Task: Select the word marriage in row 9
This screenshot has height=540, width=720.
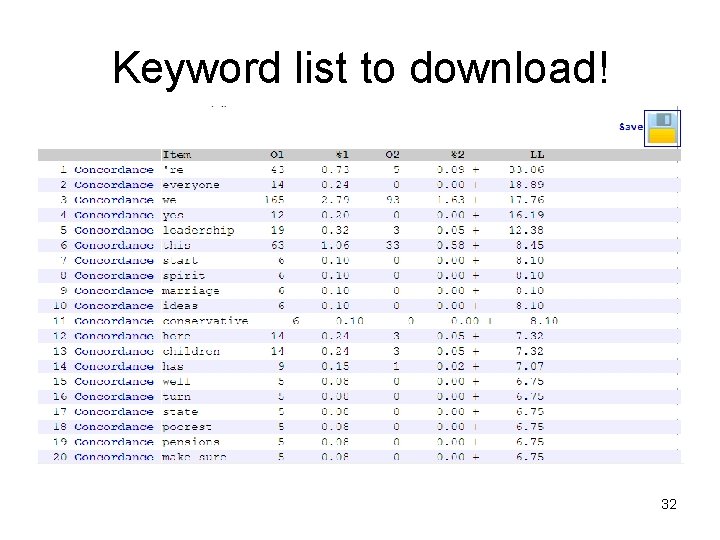Action: (191, 291)
